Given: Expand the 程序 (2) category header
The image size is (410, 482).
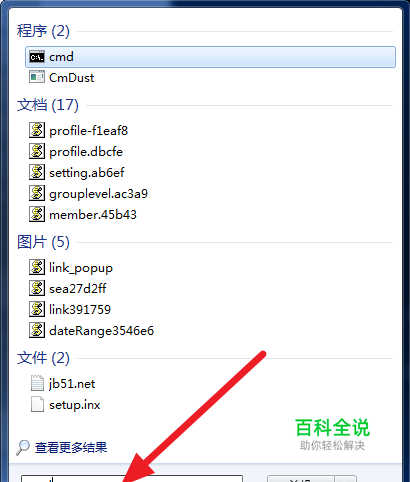Looking at the screenshot, I should tap(43, 31).
